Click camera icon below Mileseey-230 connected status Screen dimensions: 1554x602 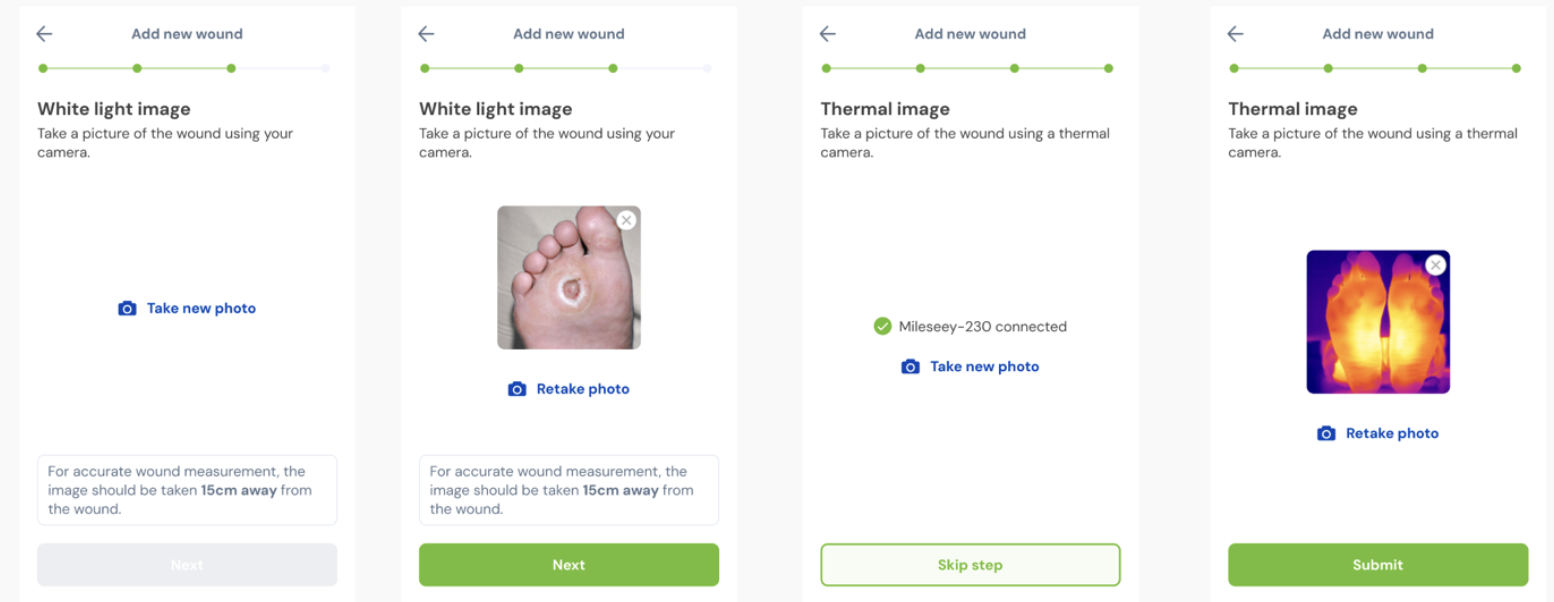910,367
